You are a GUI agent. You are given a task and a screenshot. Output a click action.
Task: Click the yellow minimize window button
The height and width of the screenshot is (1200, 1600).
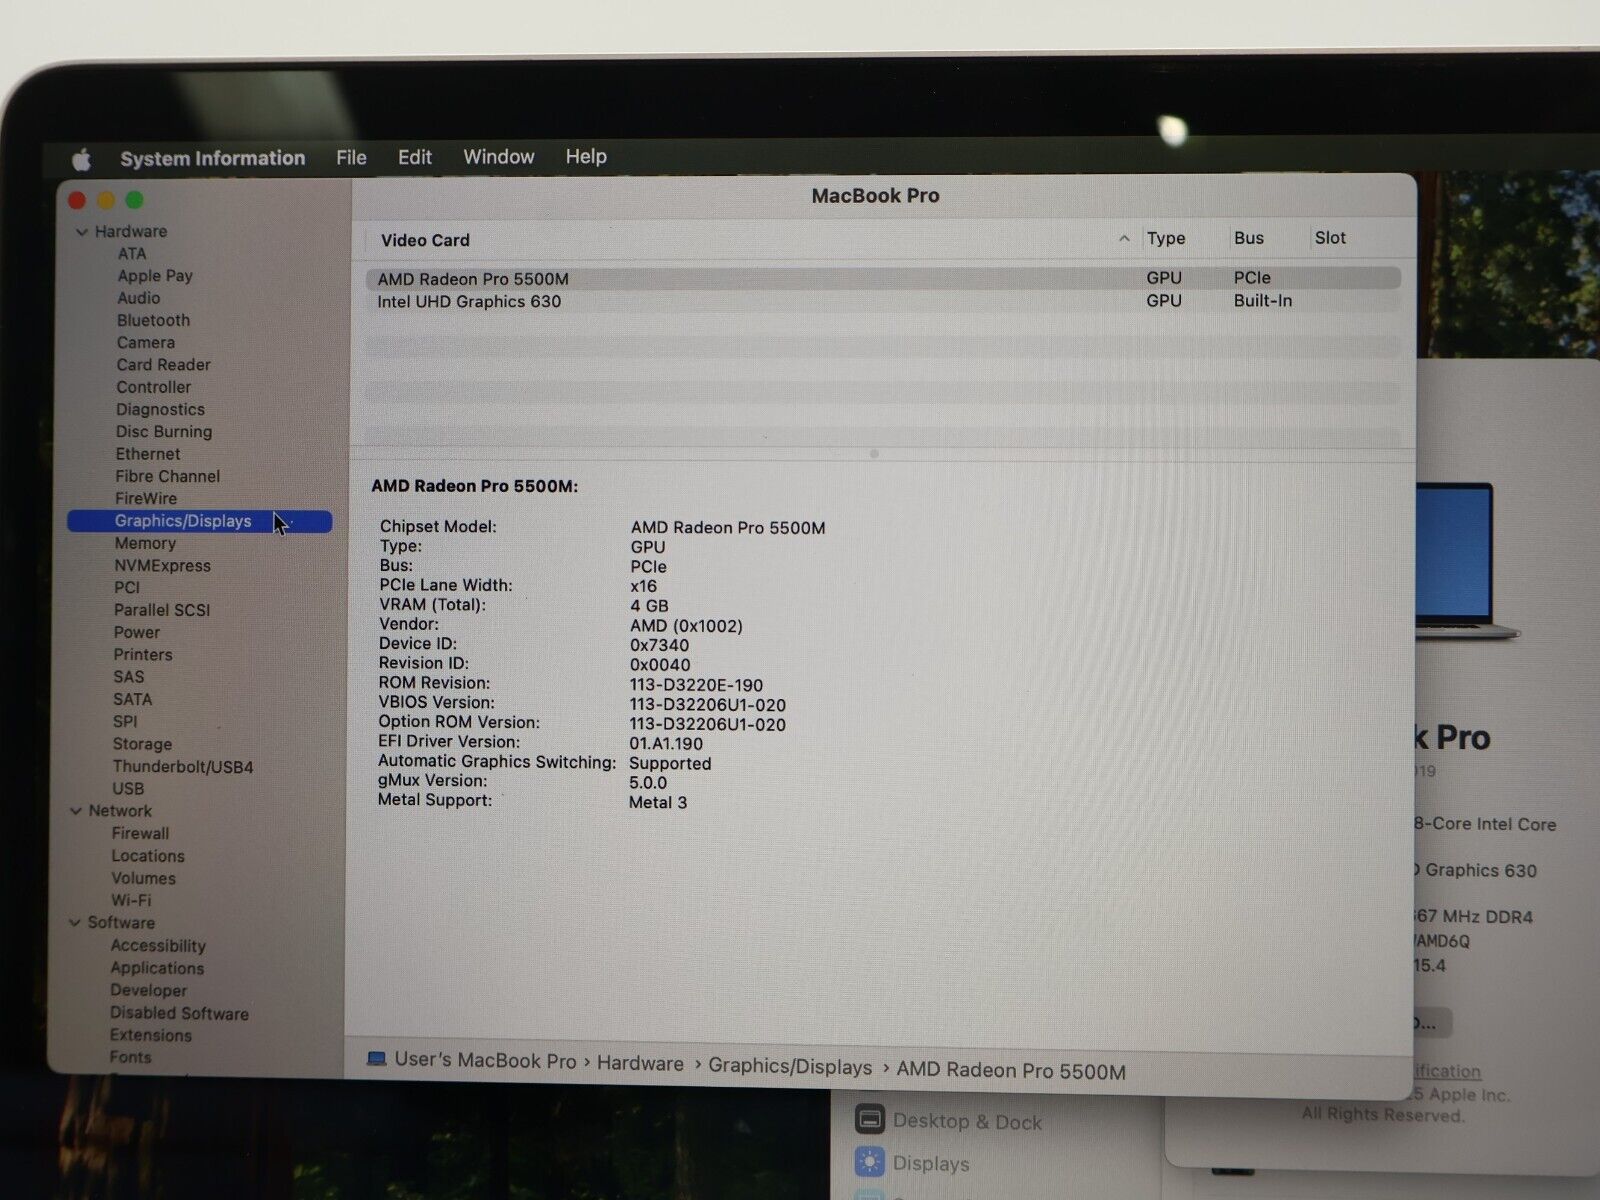point(106,200)
